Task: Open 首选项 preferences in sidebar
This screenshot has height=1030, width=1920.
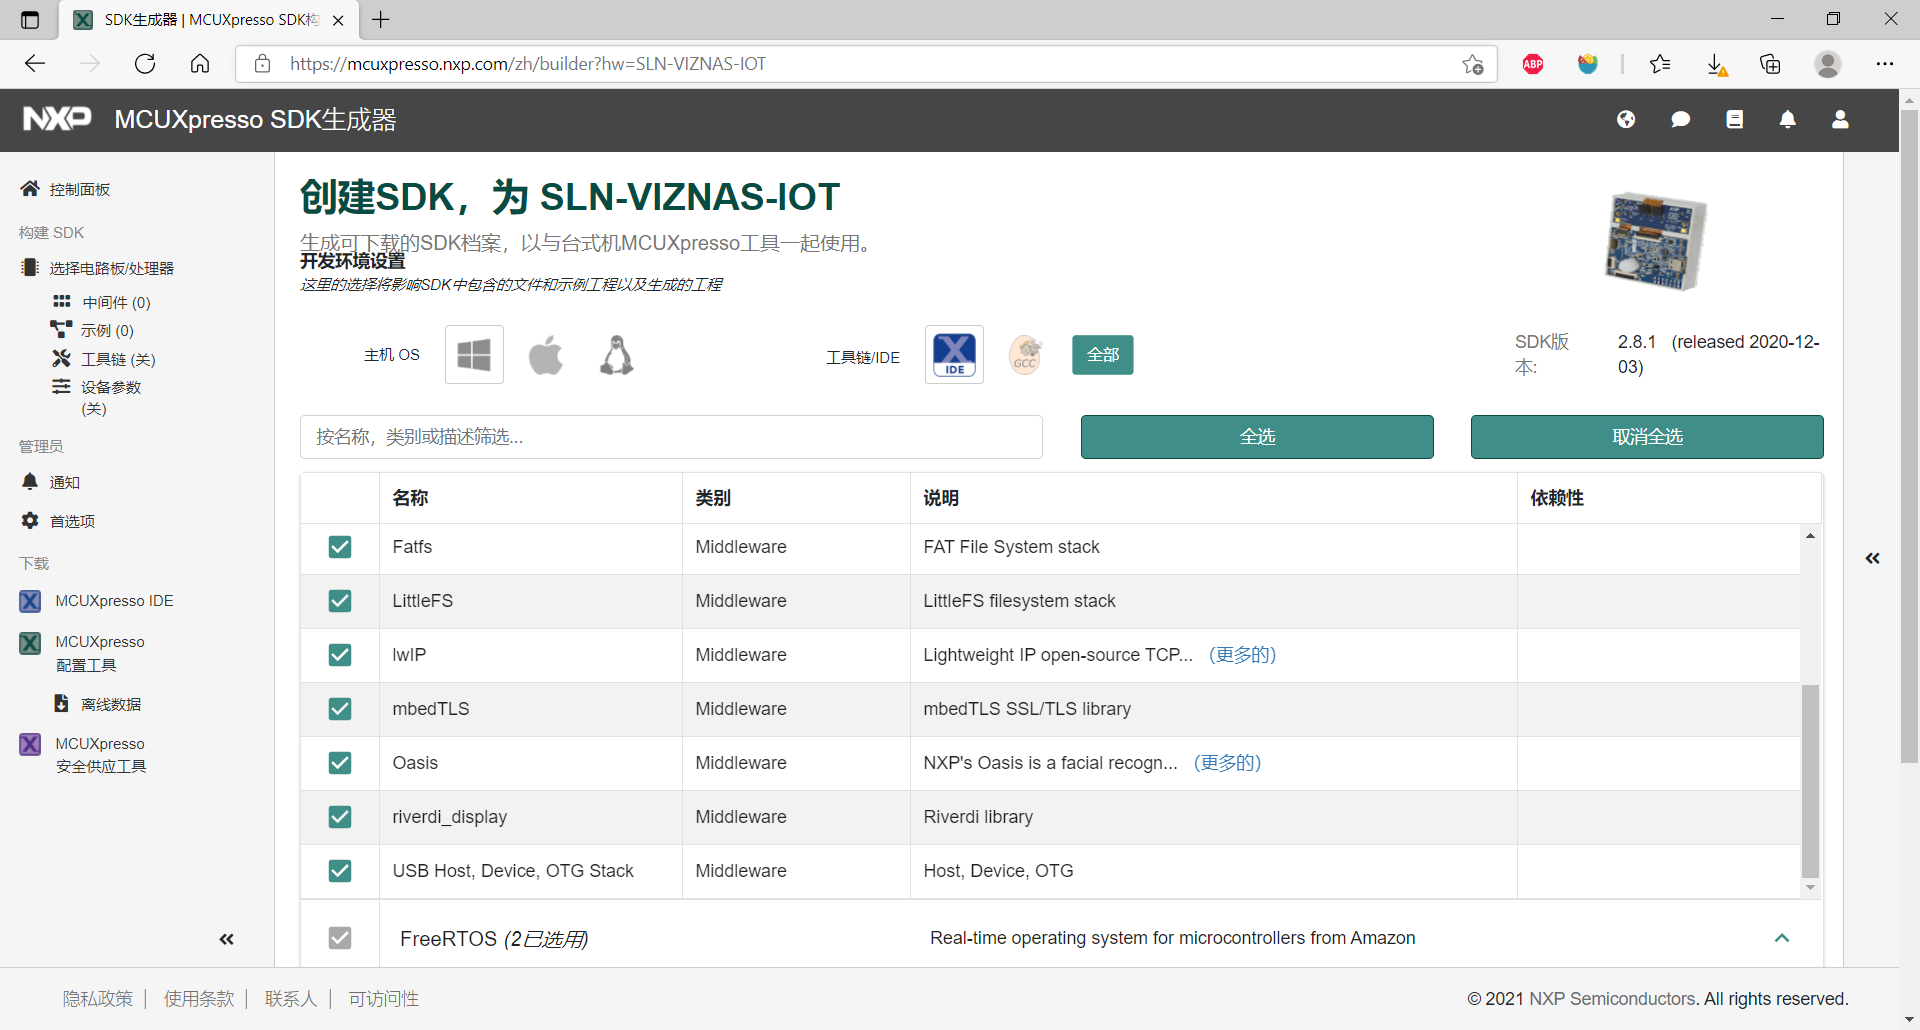Action: (72, 521)
